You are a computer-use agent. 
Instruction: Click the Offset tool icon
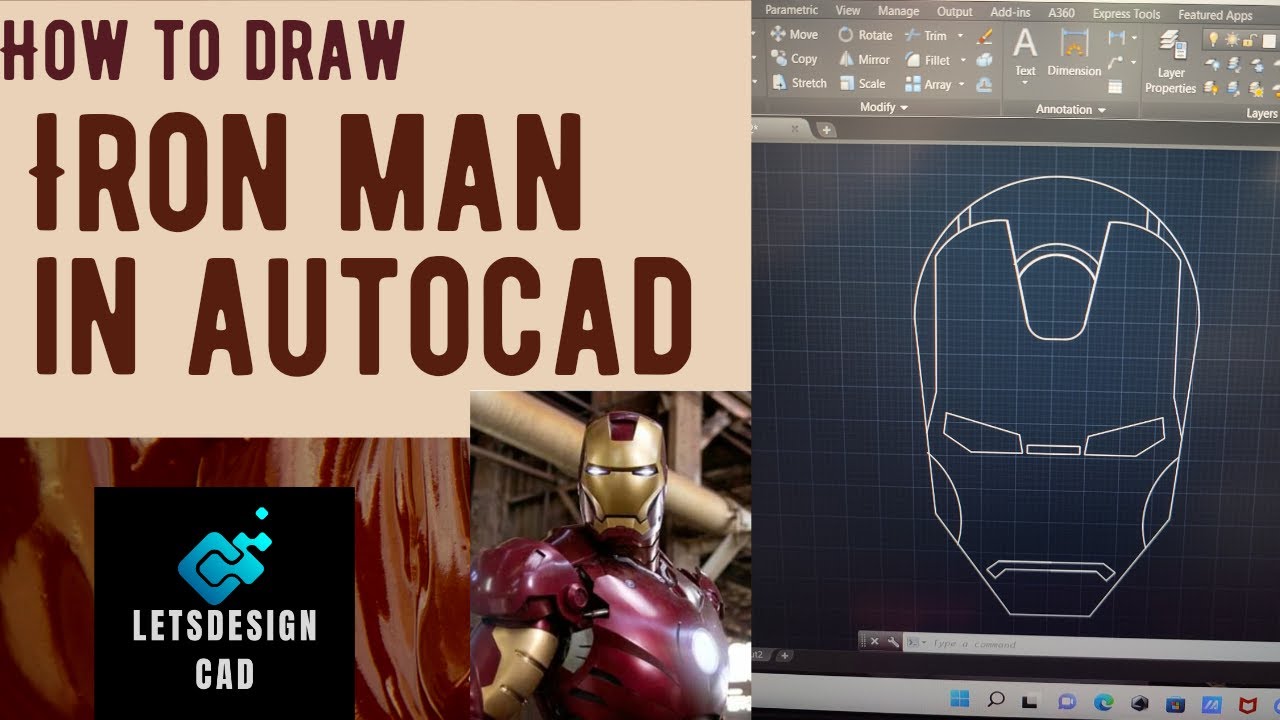coord(984,86)
